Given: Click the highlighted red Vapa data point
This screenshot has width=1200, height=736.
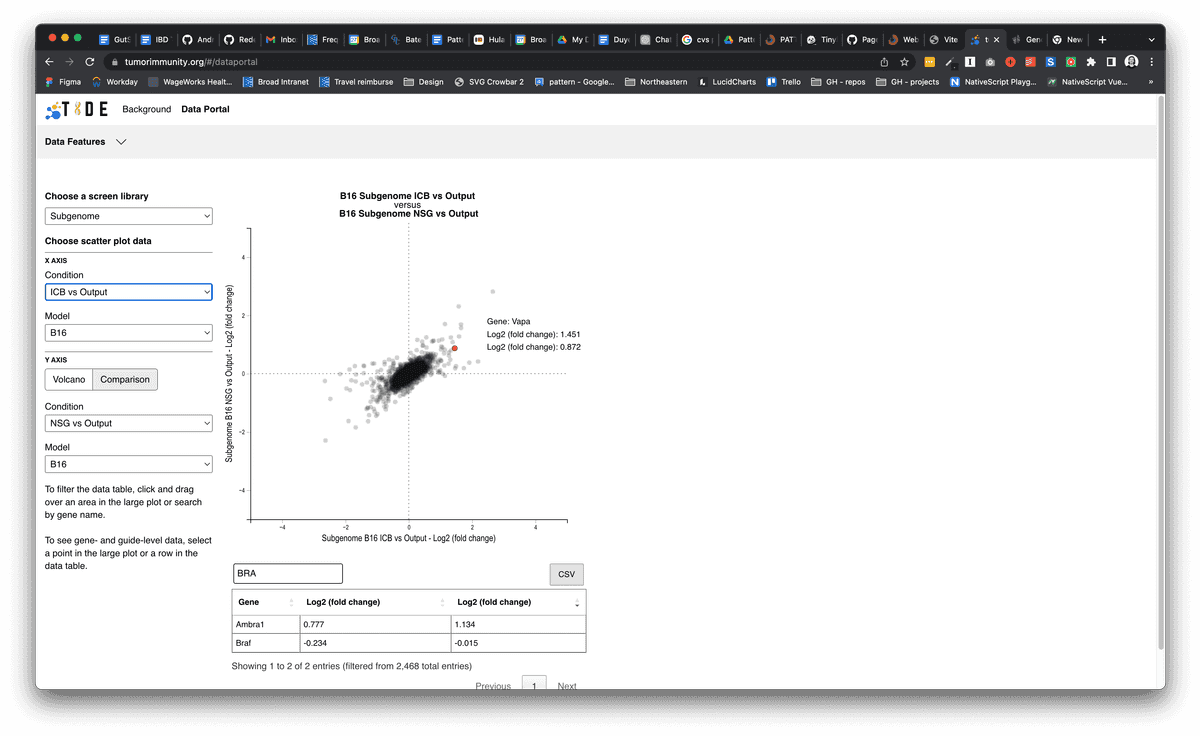Looking at the screenshot, I should (454, 348).
